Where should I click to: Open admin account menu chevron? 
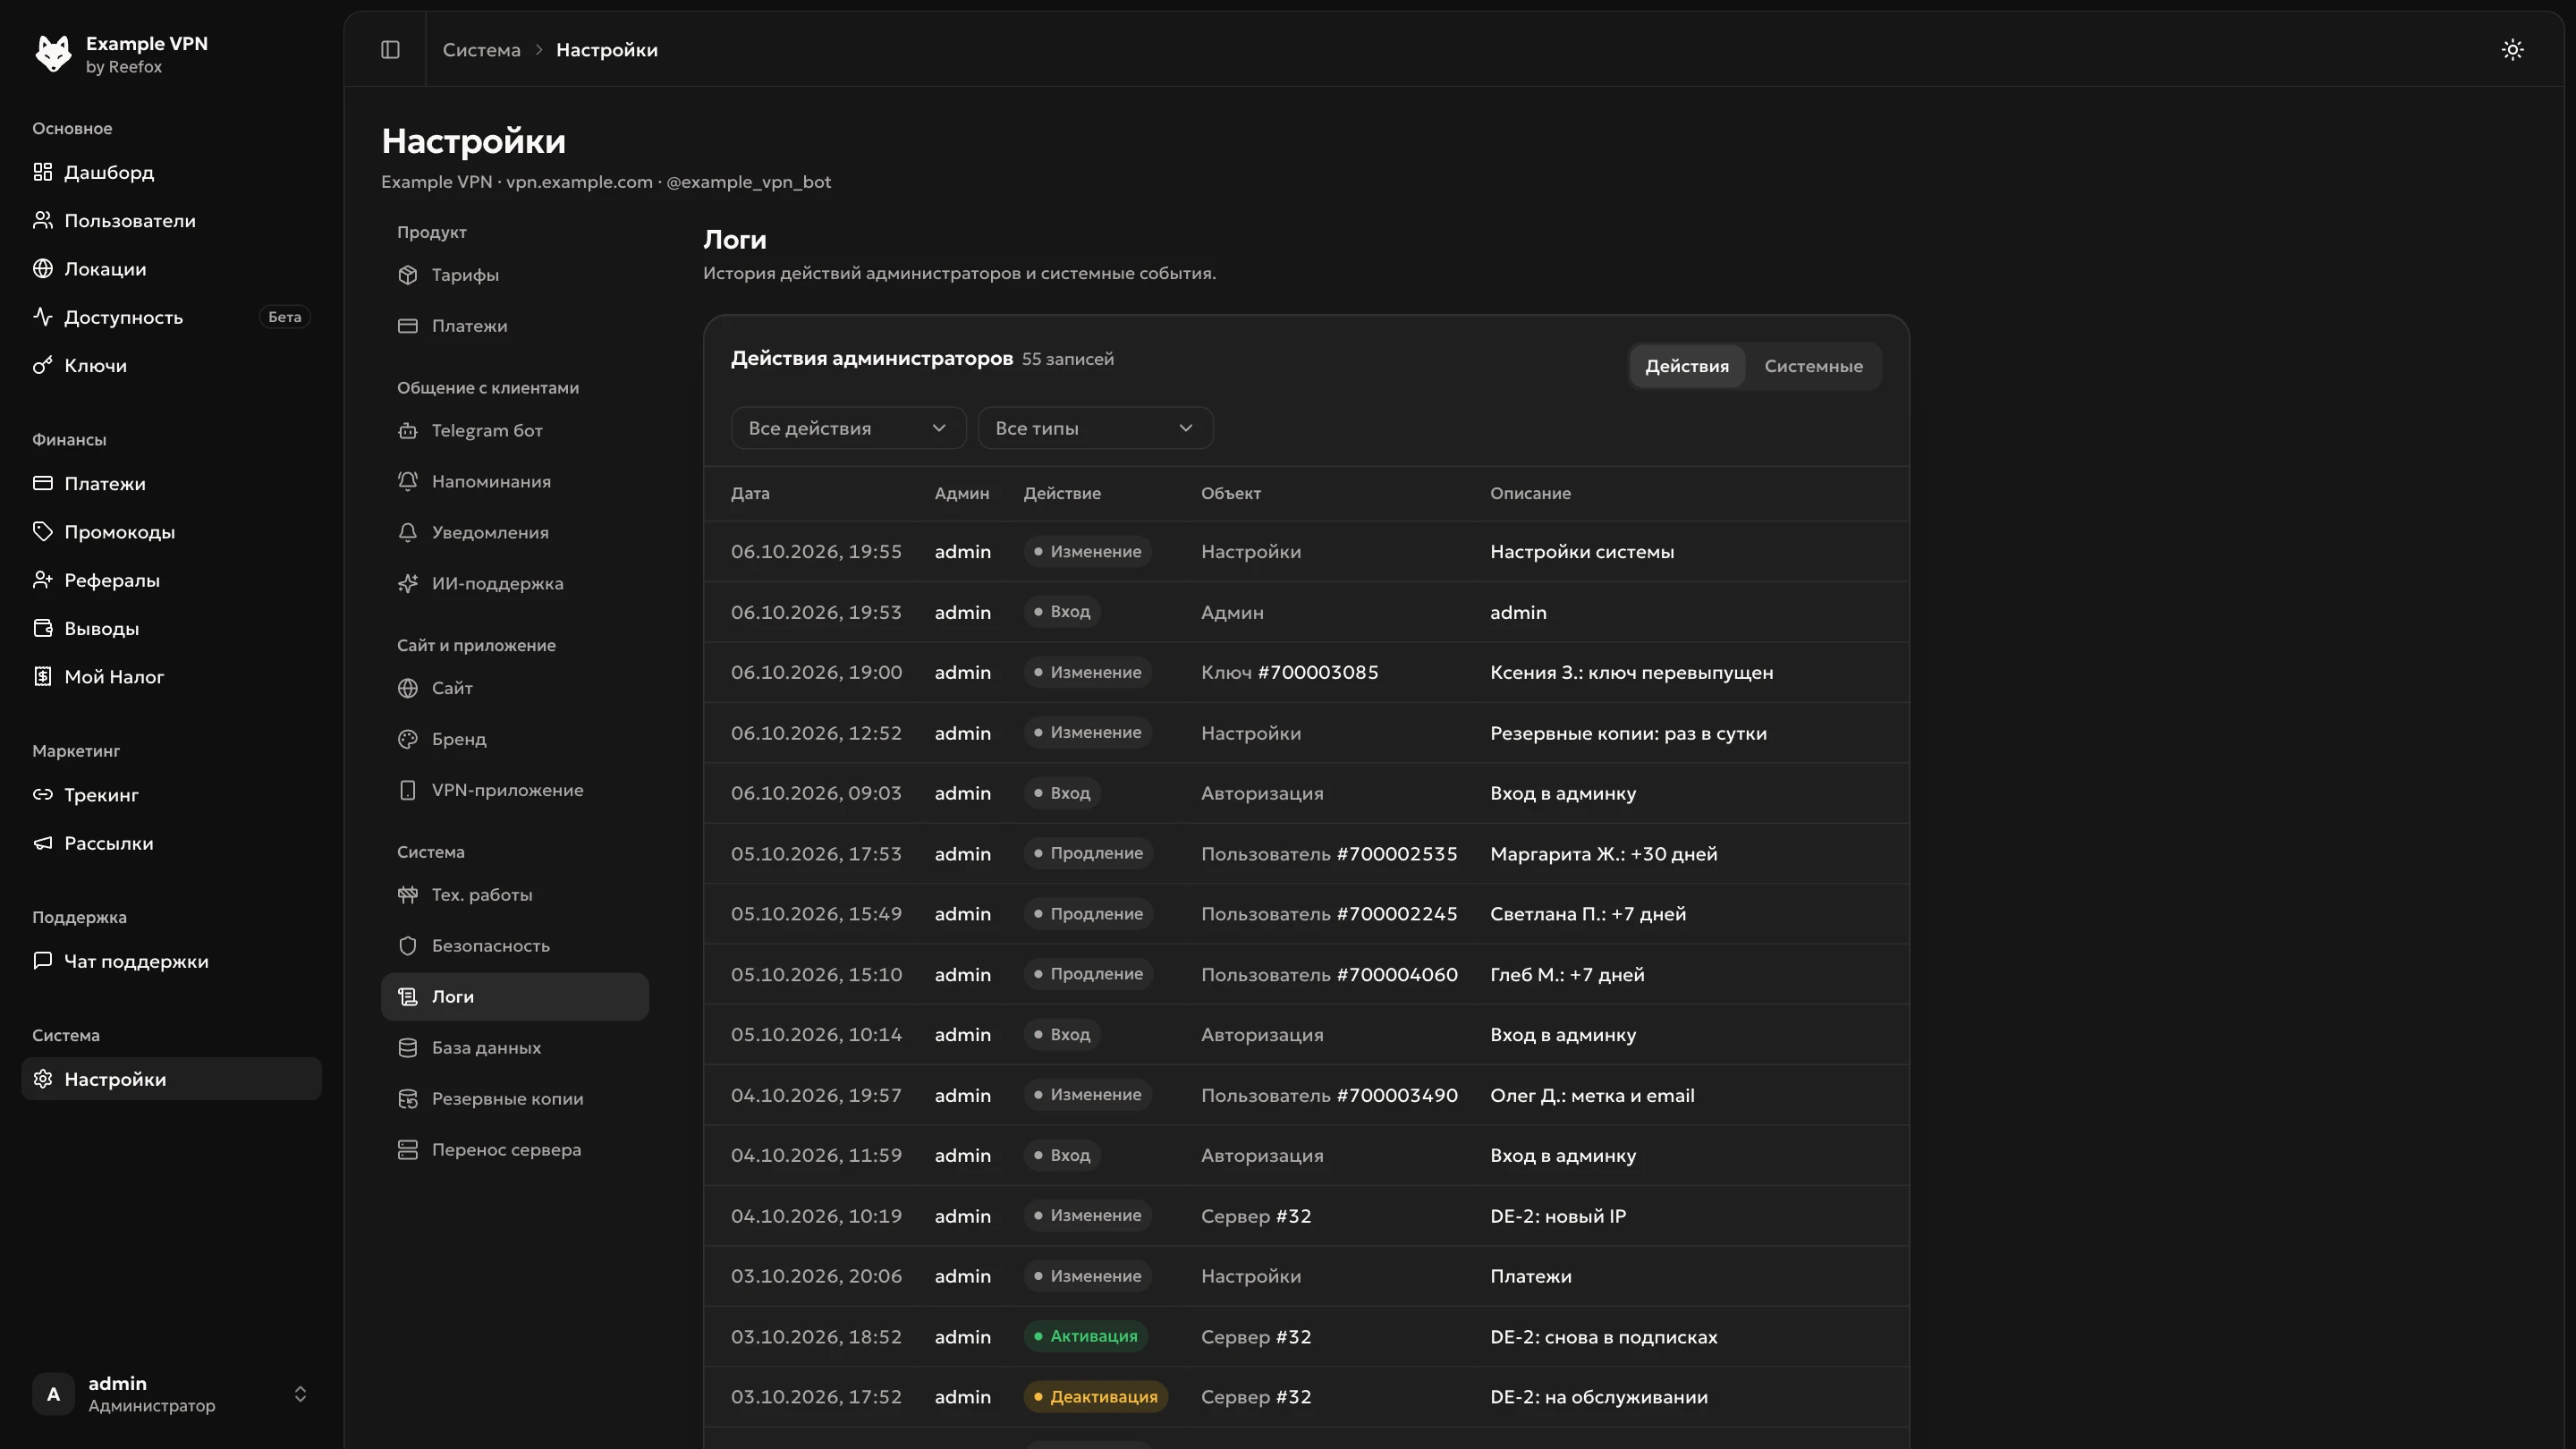click(300, 1394)
